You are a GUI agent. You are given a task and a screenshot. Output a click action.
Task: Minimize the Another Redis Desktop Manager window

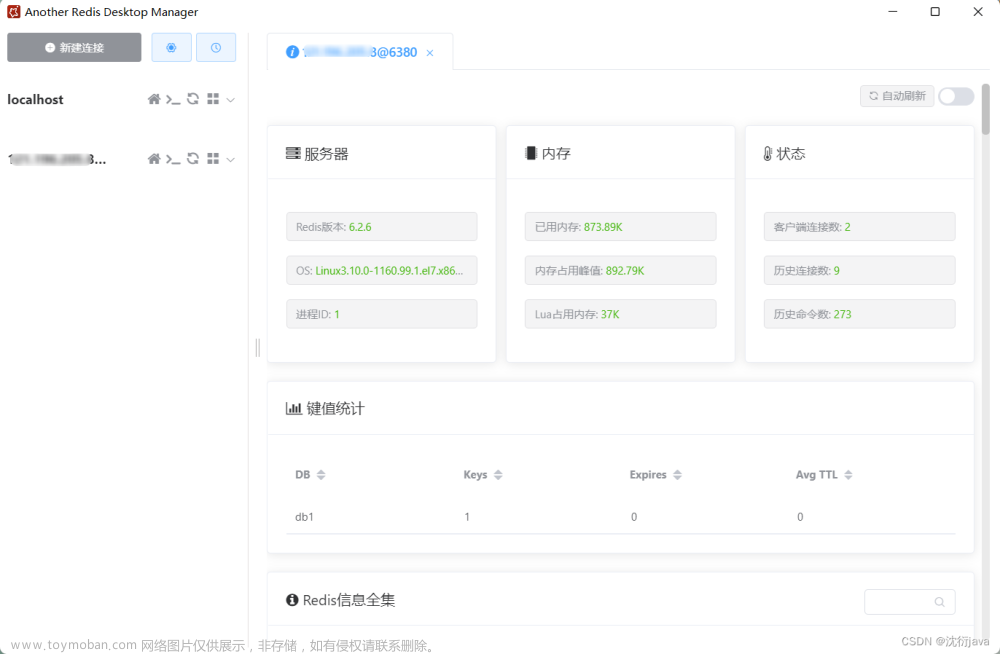click(x=893, y=11)
